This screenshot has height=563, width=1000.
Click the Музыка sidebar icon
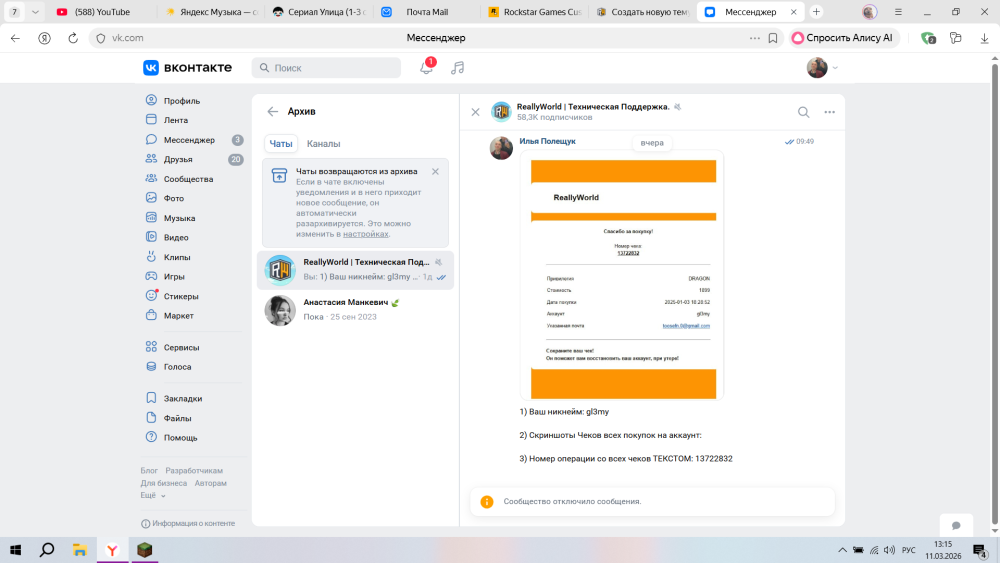pos(151,217)
